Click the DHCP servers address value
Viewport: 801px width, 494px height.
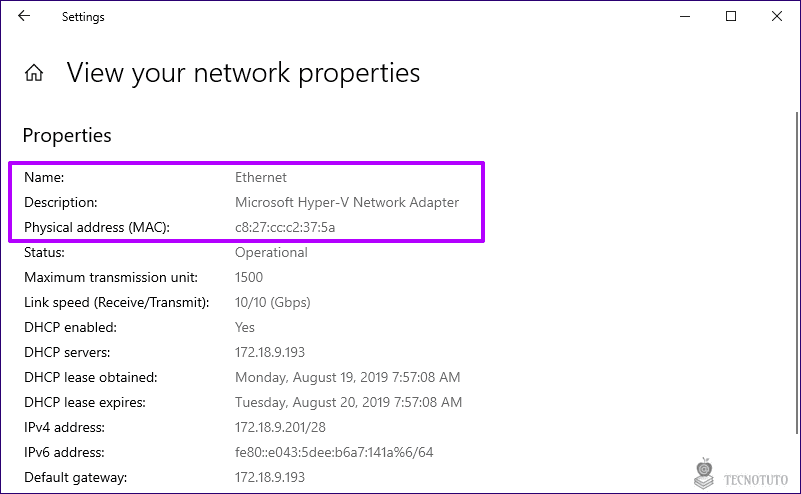point(270,352)
